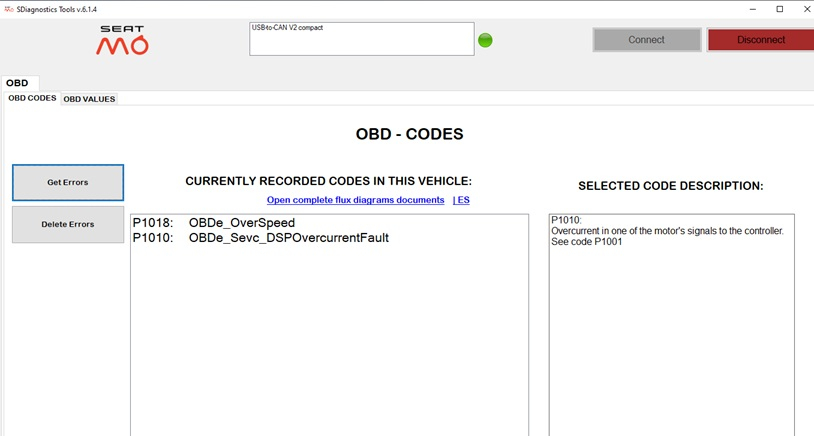Click the Delete Errors button
The image size is (814, 436).
(68, 224)
